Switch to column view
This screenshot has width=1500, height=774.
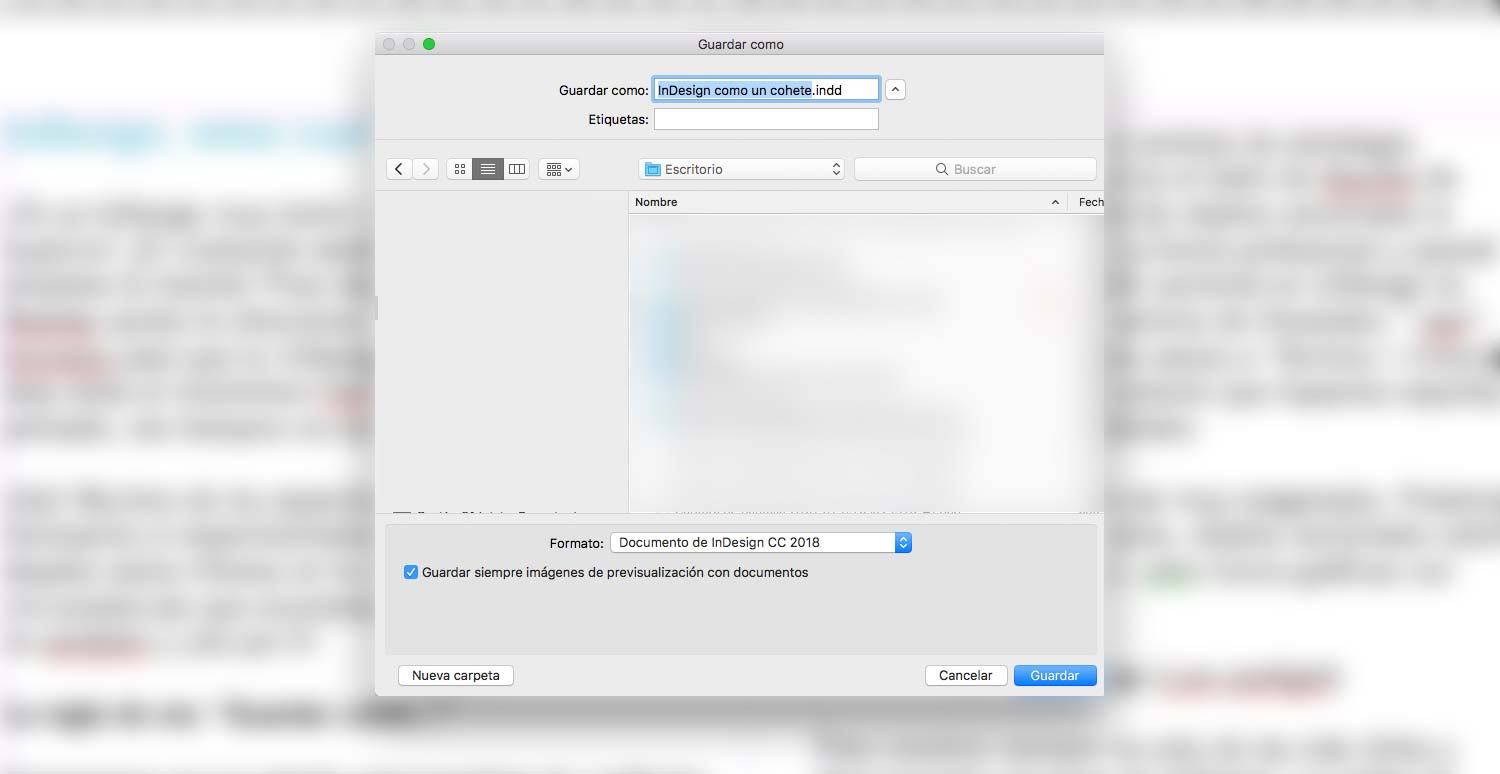pos(516,169)
